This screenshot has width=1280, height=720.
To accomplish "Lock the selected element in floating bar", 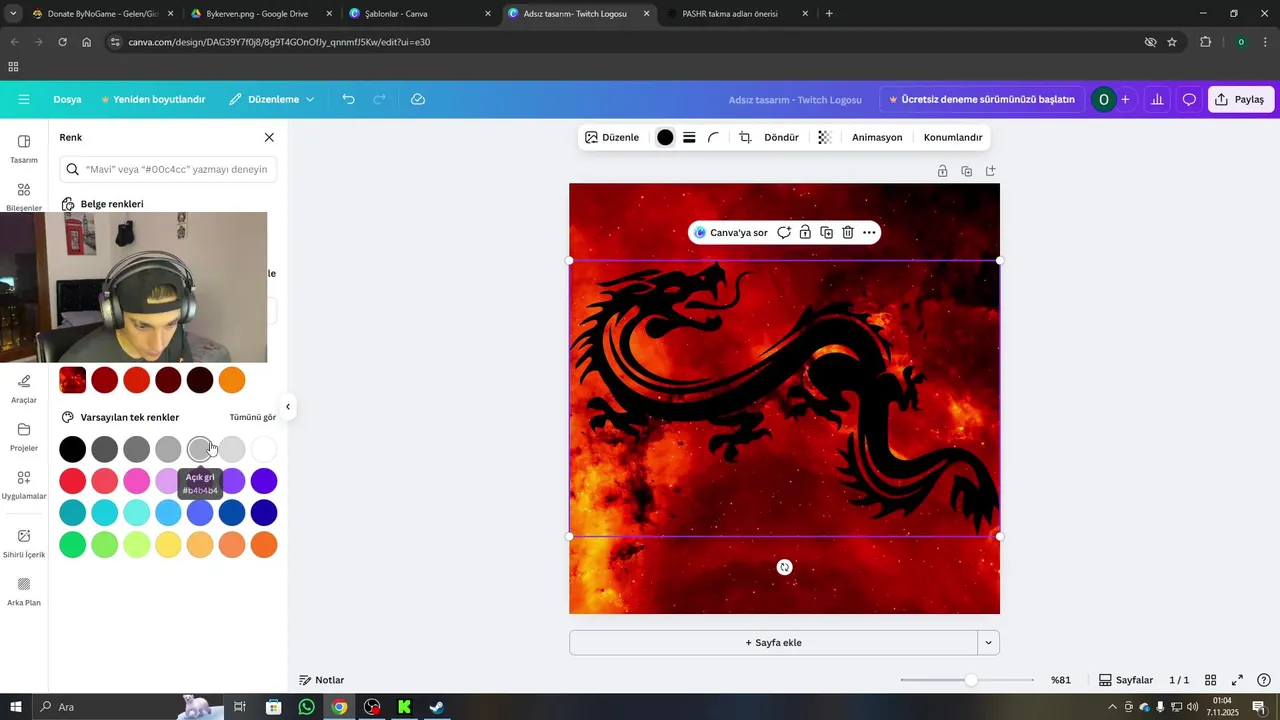I will coord(805,233).
